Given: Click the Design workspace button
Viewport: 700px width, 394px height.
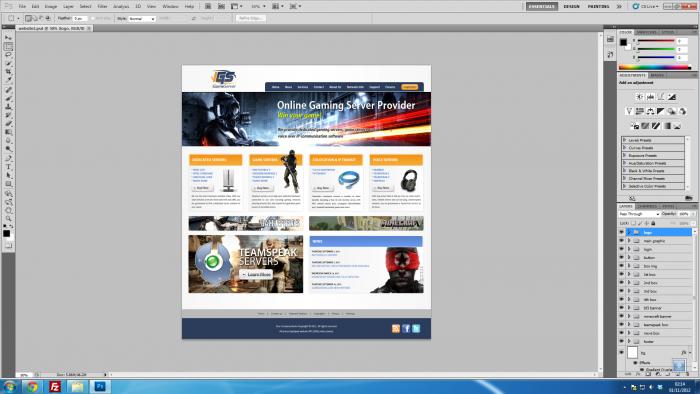Looking at the screenshot, I should click(571, 7).
